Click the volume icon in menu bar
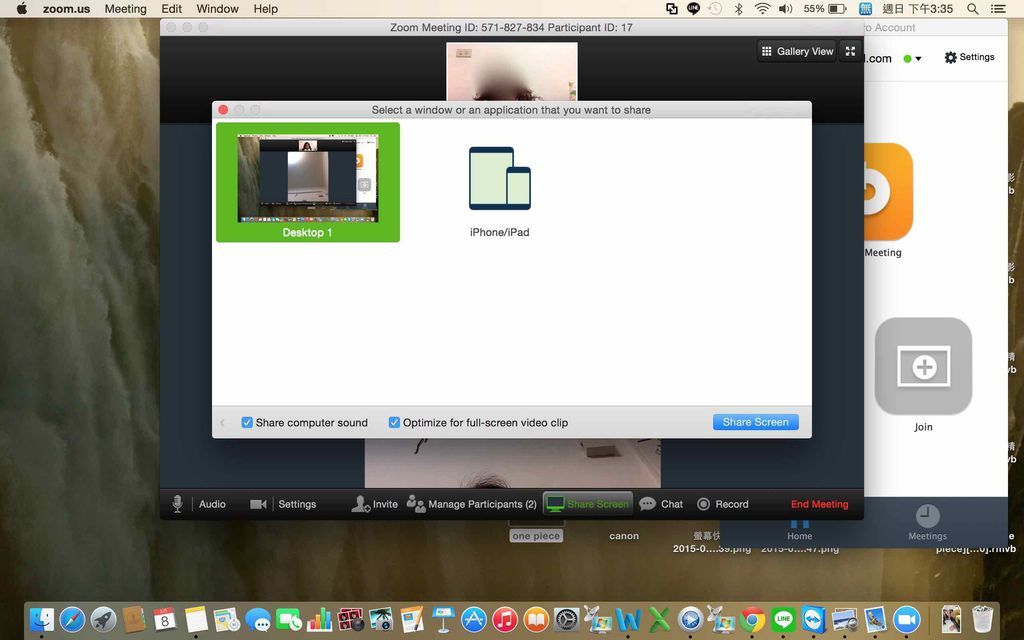1024x640 pixels. tap(786, 8)
